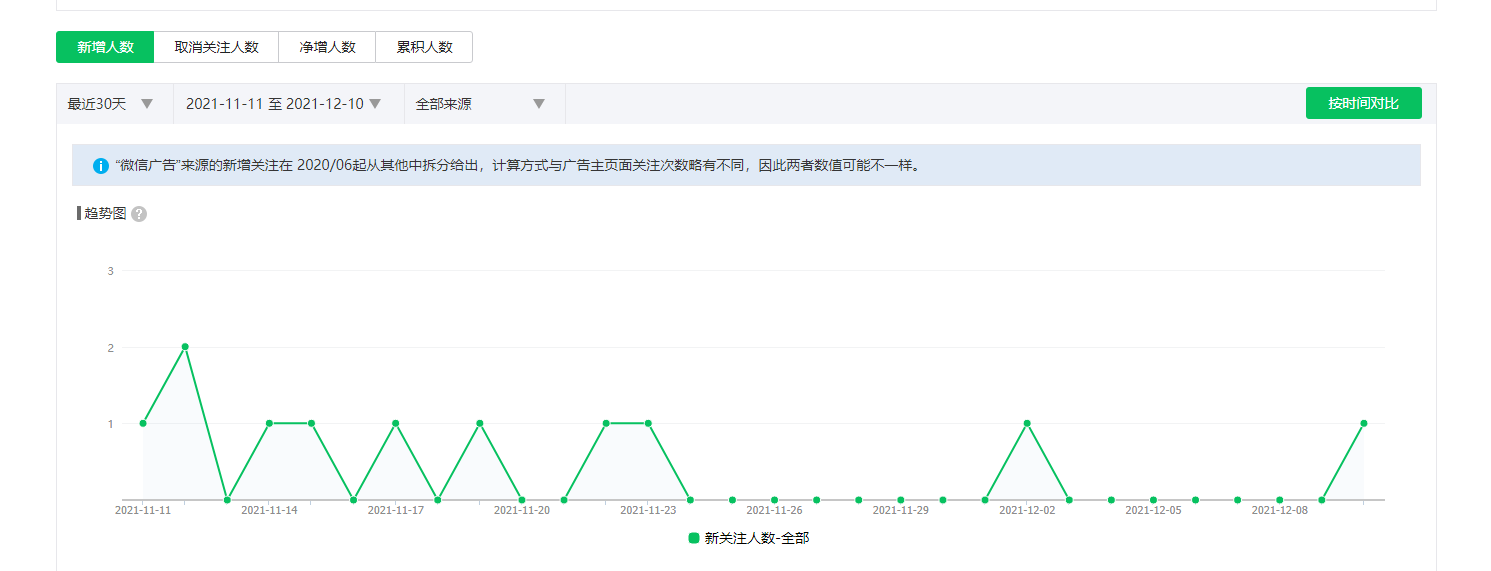
Task: View the 累积人数 tab
Action: (424, 47)
